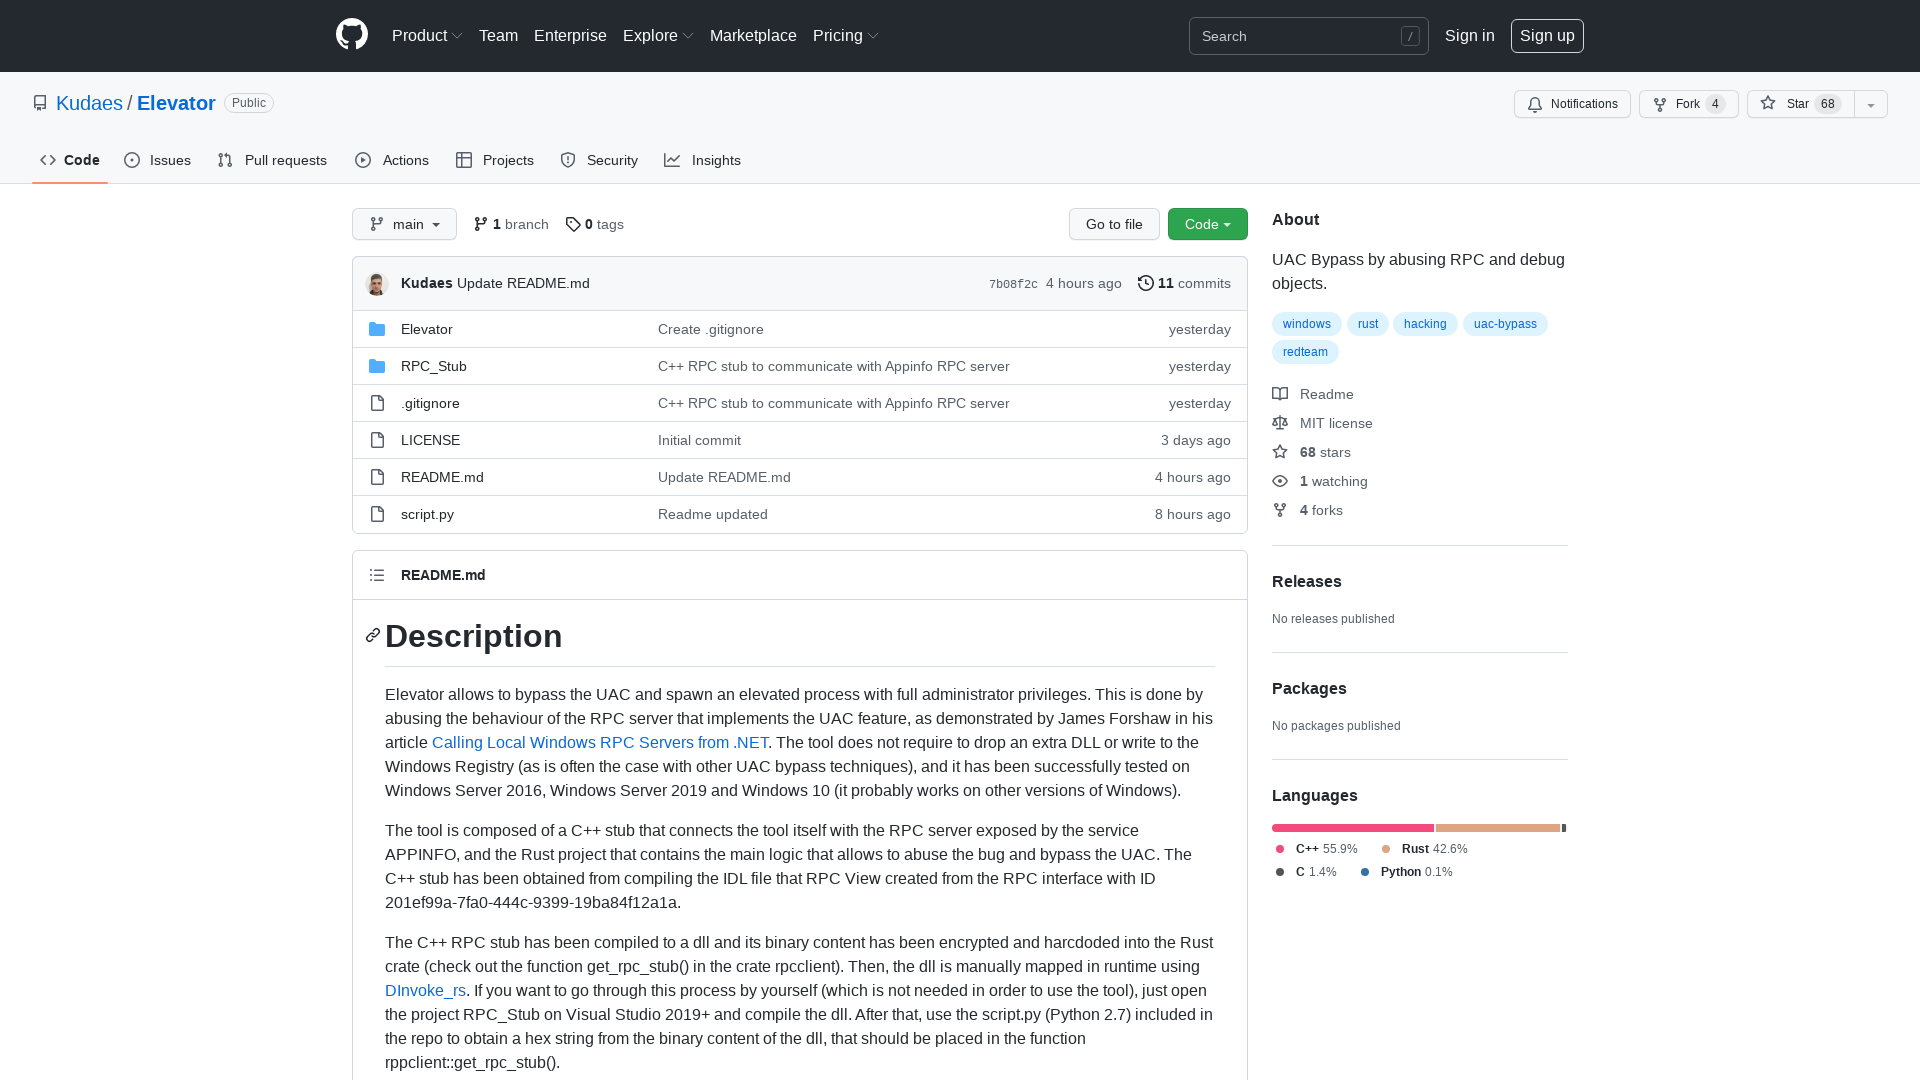The width and height of the screenshot is (1920, 1080).
Task: Open the GitHub home octocat logo
Action: point(351,35)
